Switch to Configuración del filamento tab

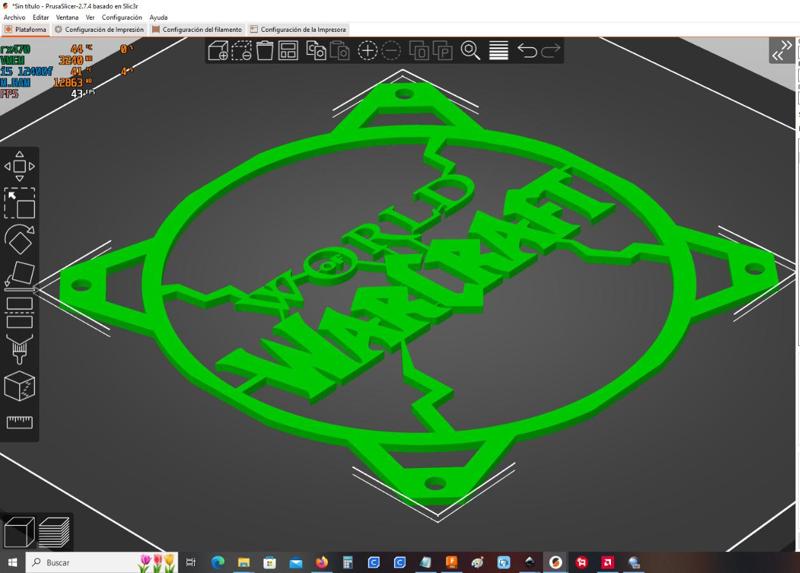click(x=197, y=30)
